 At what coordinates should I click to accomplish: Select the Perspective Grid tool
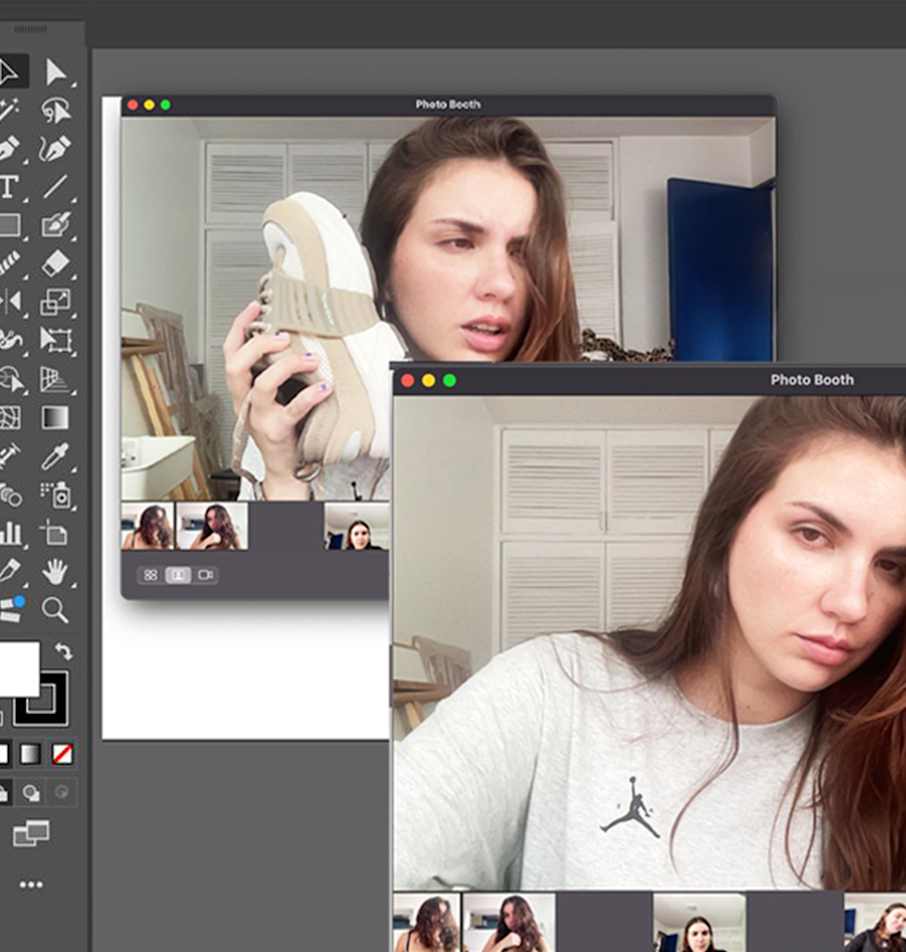pos(56,379)
